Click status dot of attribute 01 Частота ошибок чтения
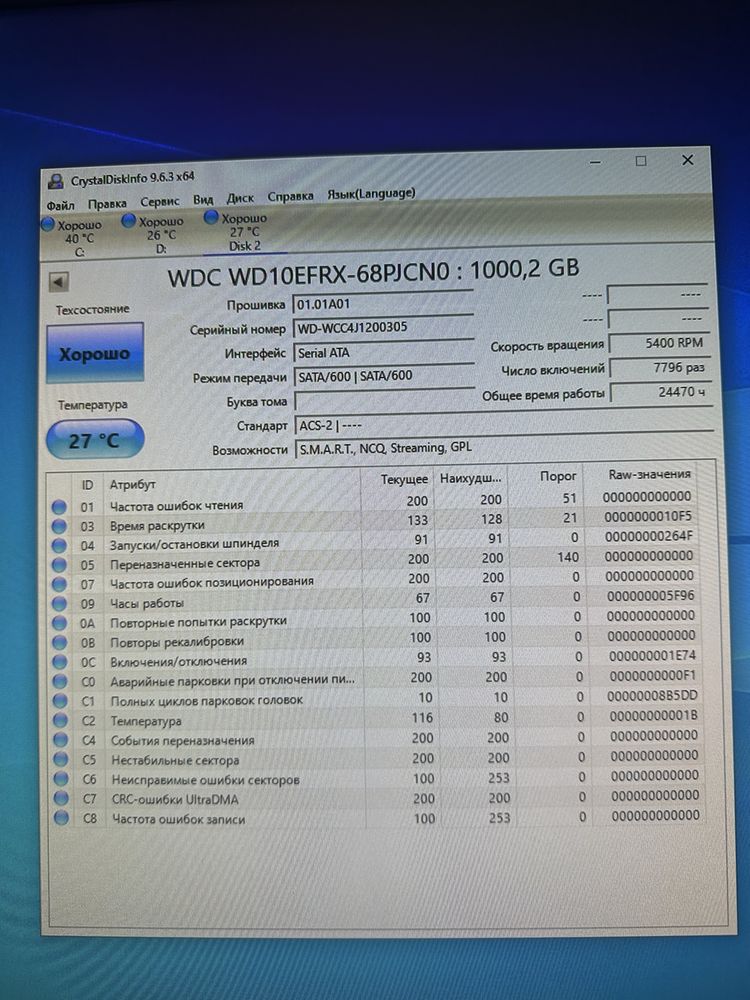Viewport: 750px width, 1000px height. coord(59,507)
